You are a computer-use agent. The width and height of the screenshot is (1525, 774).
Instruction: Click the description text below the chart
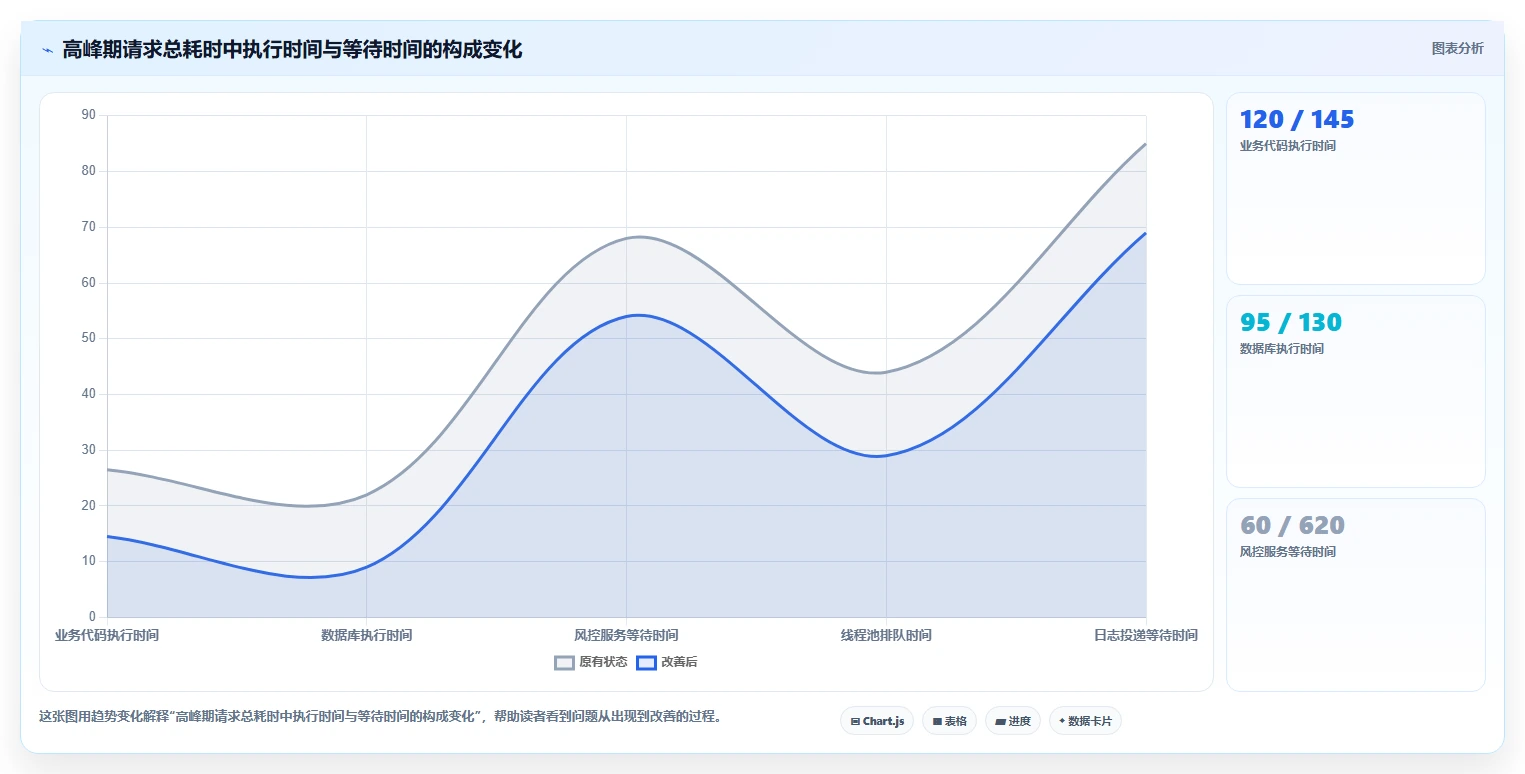pos(380,717)
